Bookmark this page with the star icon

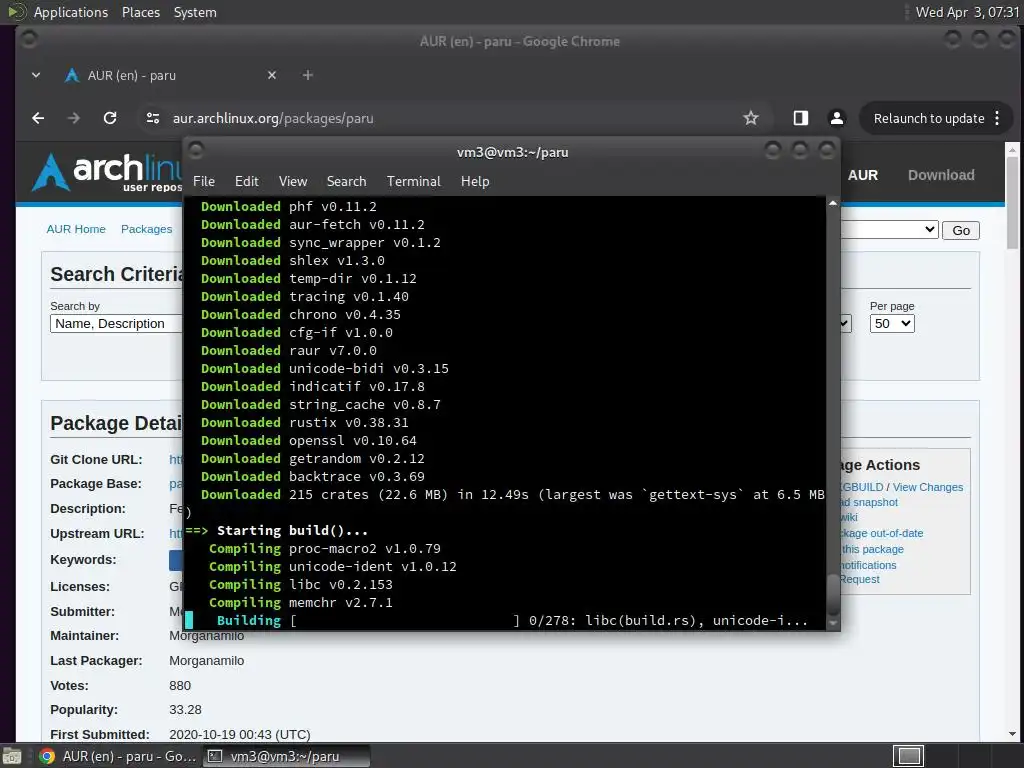point(751,118)
